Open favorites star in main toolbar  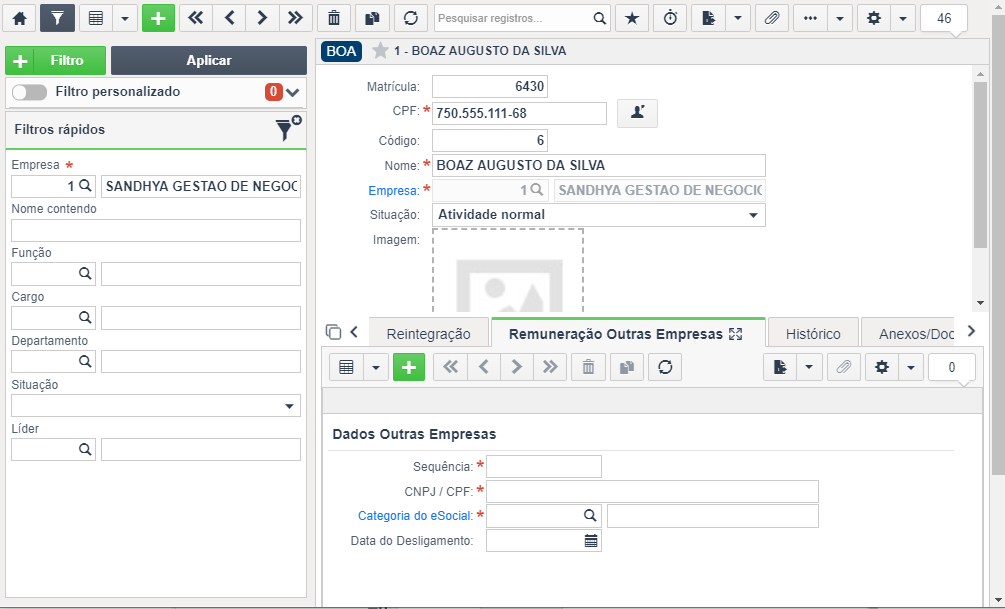click(x=632, y=18)
